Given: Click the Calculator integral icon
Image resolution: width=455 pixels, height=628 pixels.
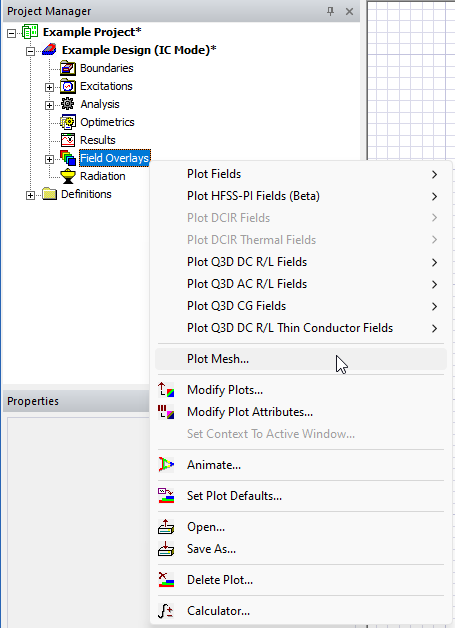Looking at the screenshot, I should (166, 611).
